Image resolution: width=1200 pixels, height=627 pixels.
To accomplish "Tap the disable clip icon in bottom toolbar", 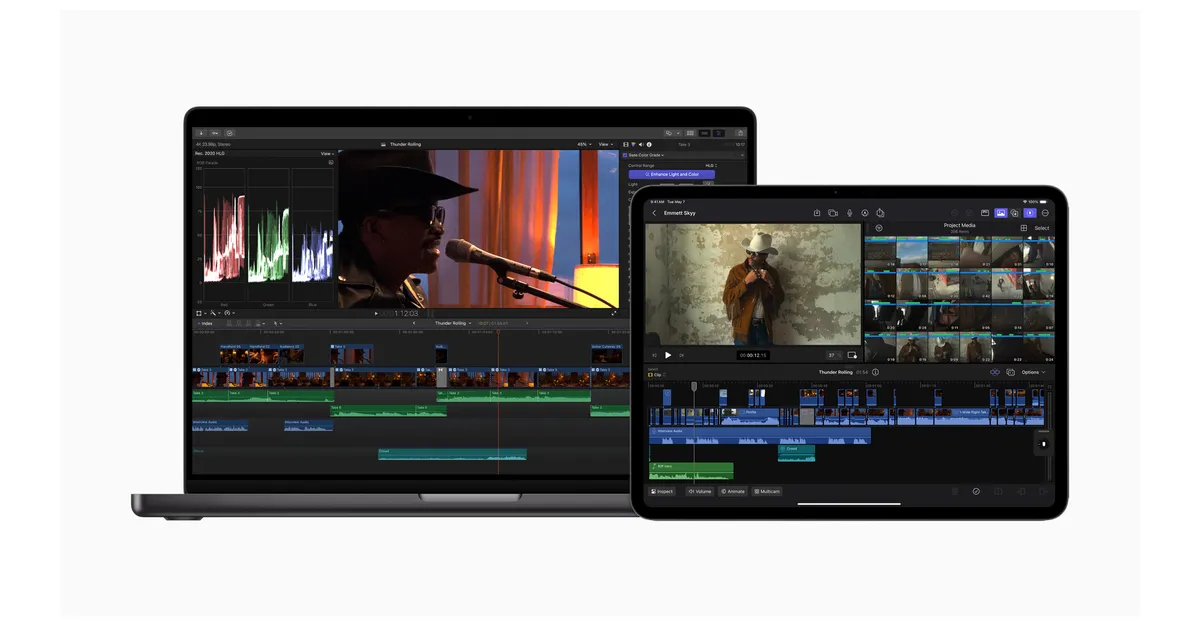I will click(976, 491).
